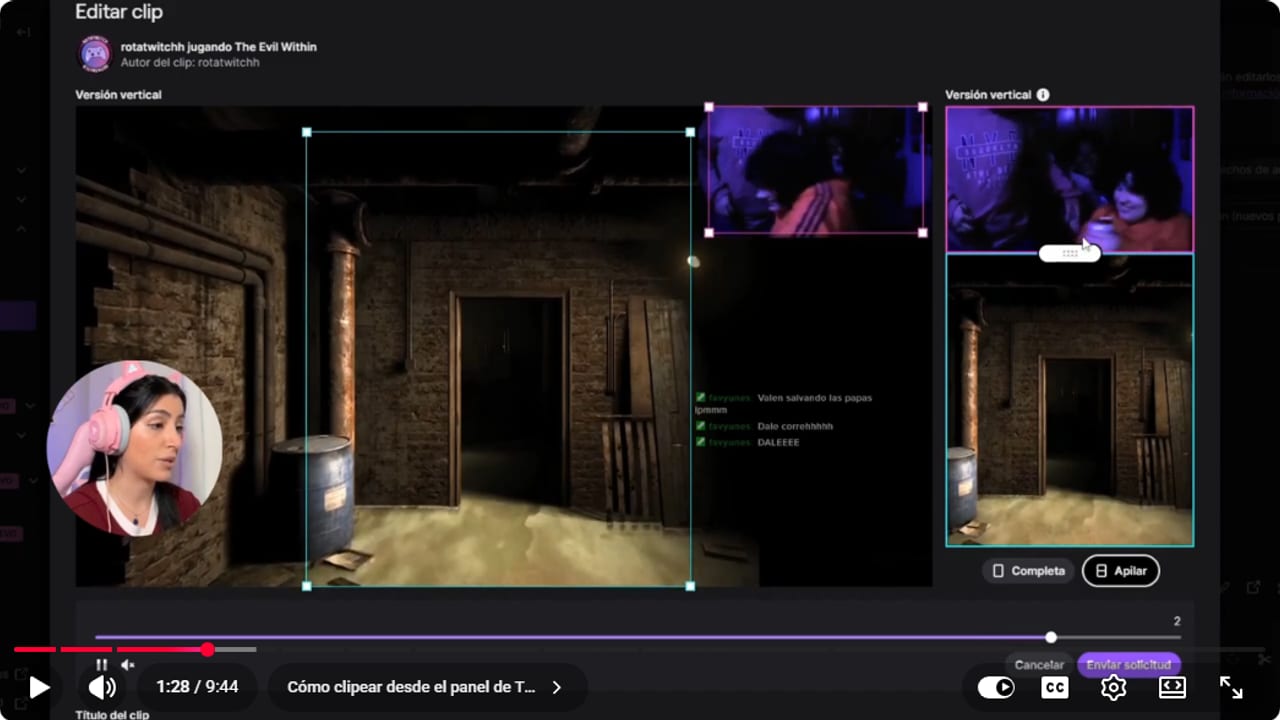Enter fullscreen on the video player

tap(1231, 687)
